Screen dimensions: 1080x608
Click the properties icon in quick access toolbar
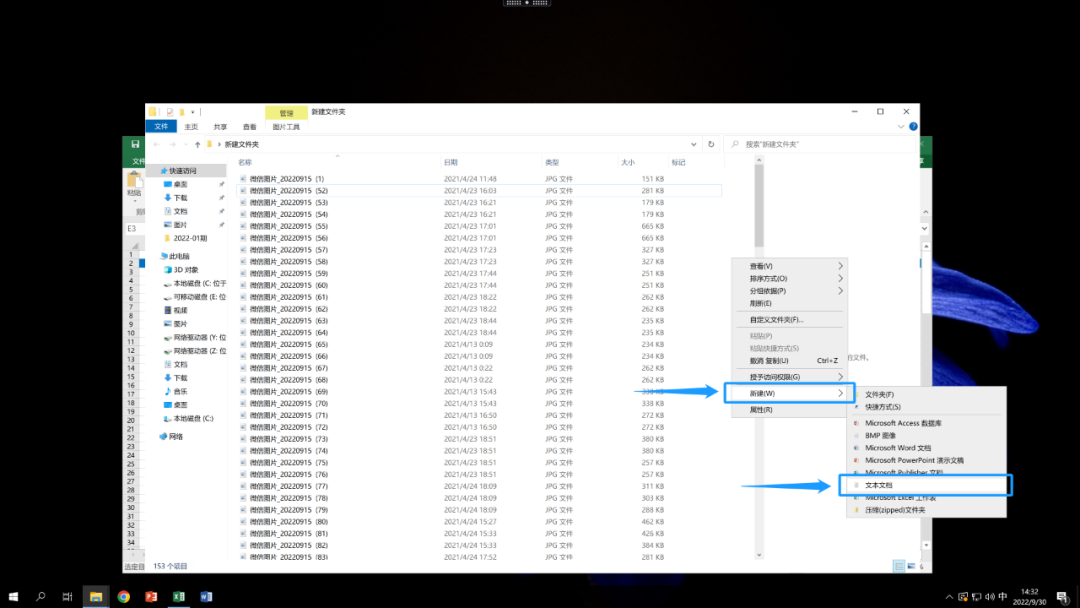(169, 112)
